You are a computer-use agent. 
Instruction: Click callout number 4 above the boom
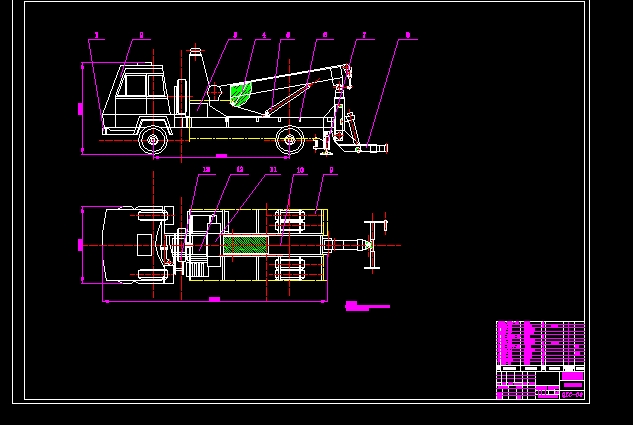(x=264, y=36)
